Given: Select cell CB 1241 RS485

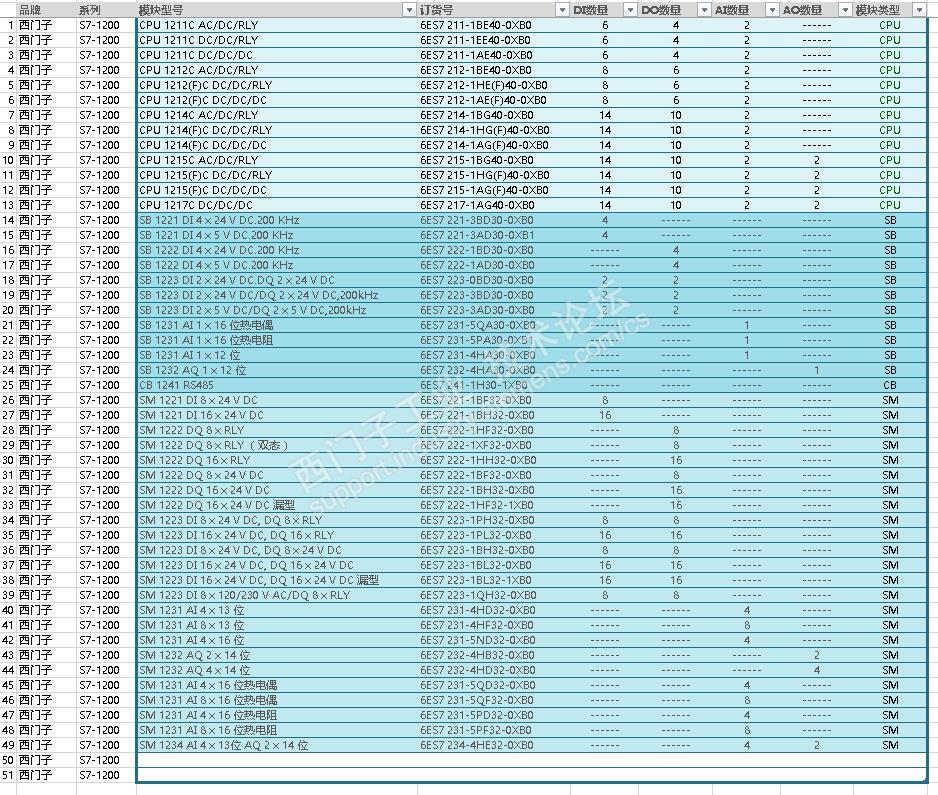Looking at the screenshot, I should 277,385.
